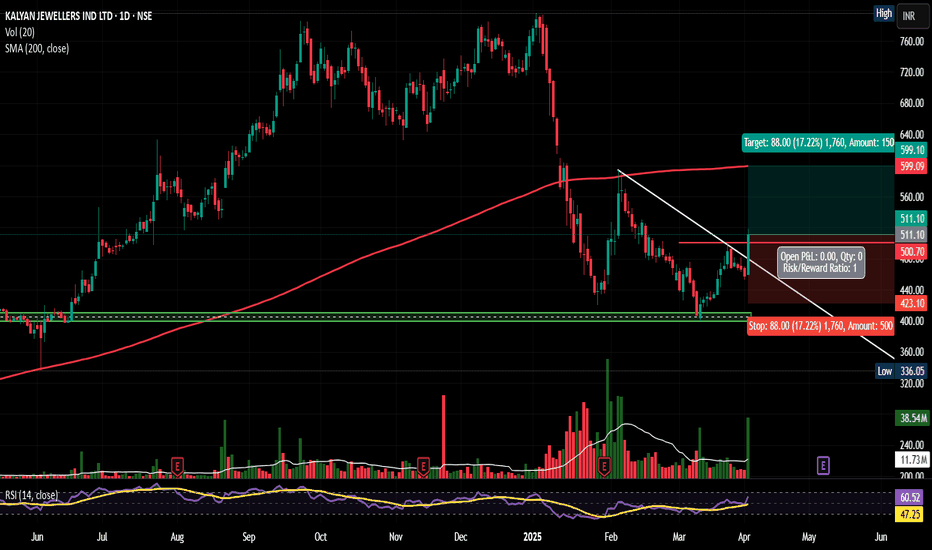Click the Apr label on time axis
This screenshot has width=932, height=550.
(744, 537)
